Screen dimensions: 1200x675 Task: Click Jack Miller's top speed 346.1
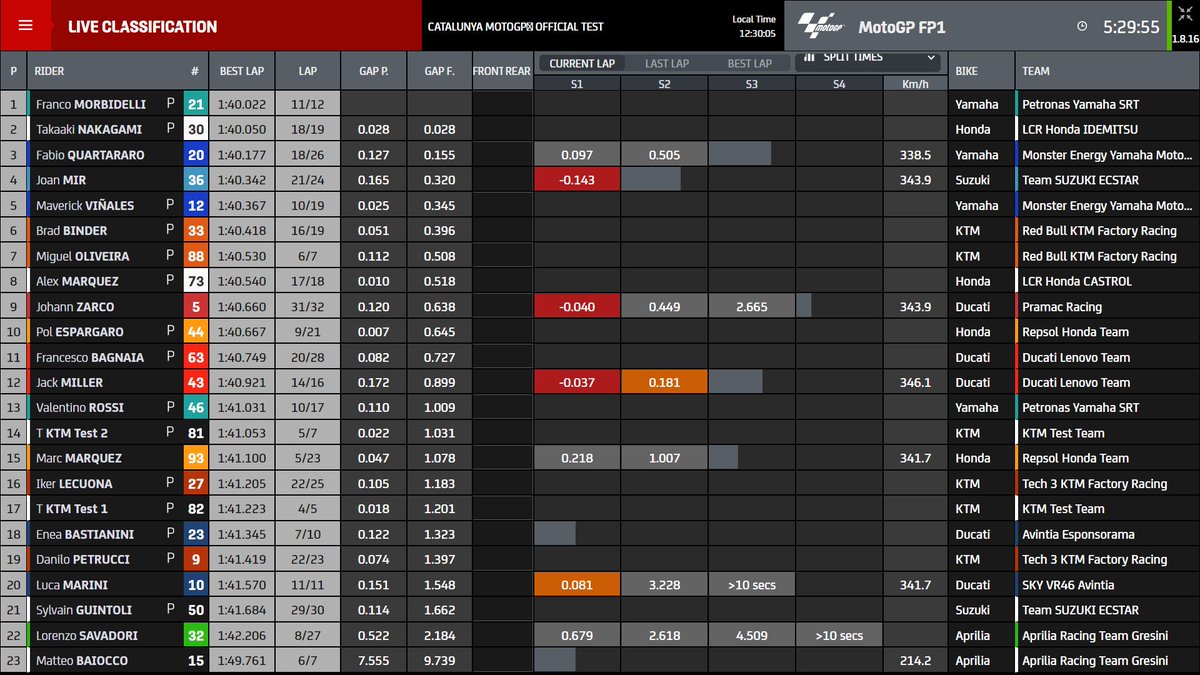[915, 382]
